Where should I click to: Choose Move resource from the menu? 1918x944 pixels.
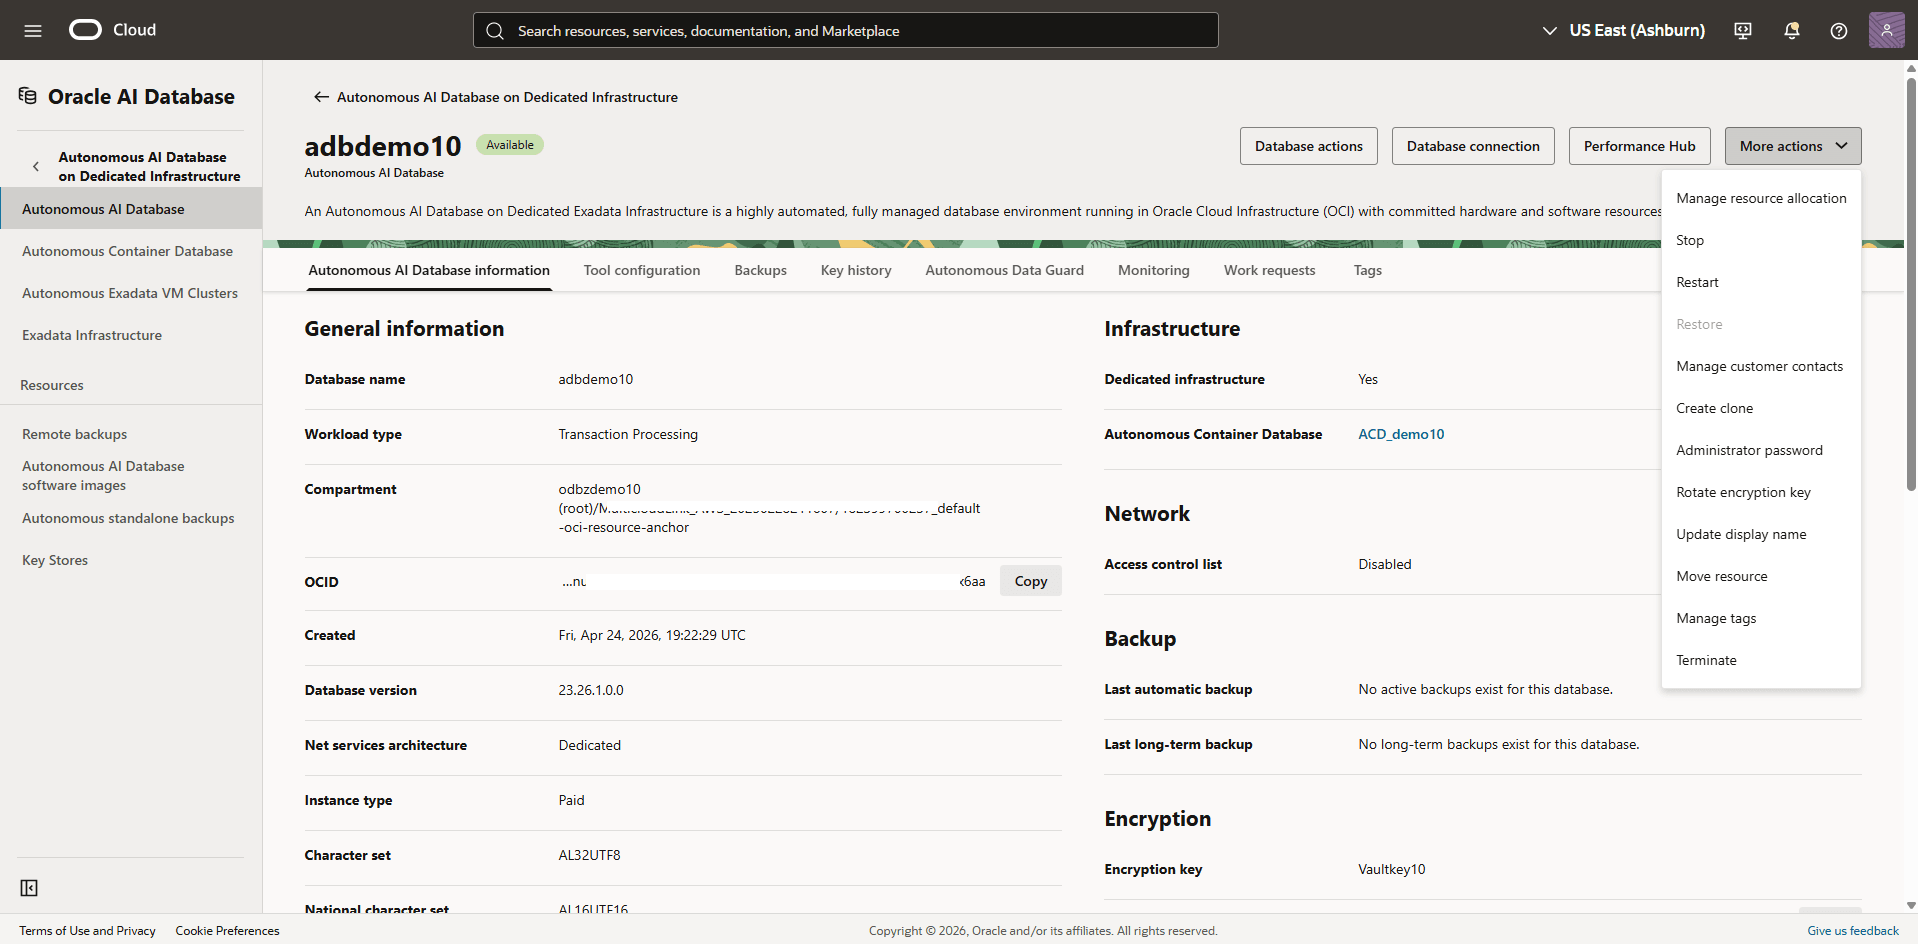coord(1761,576)
